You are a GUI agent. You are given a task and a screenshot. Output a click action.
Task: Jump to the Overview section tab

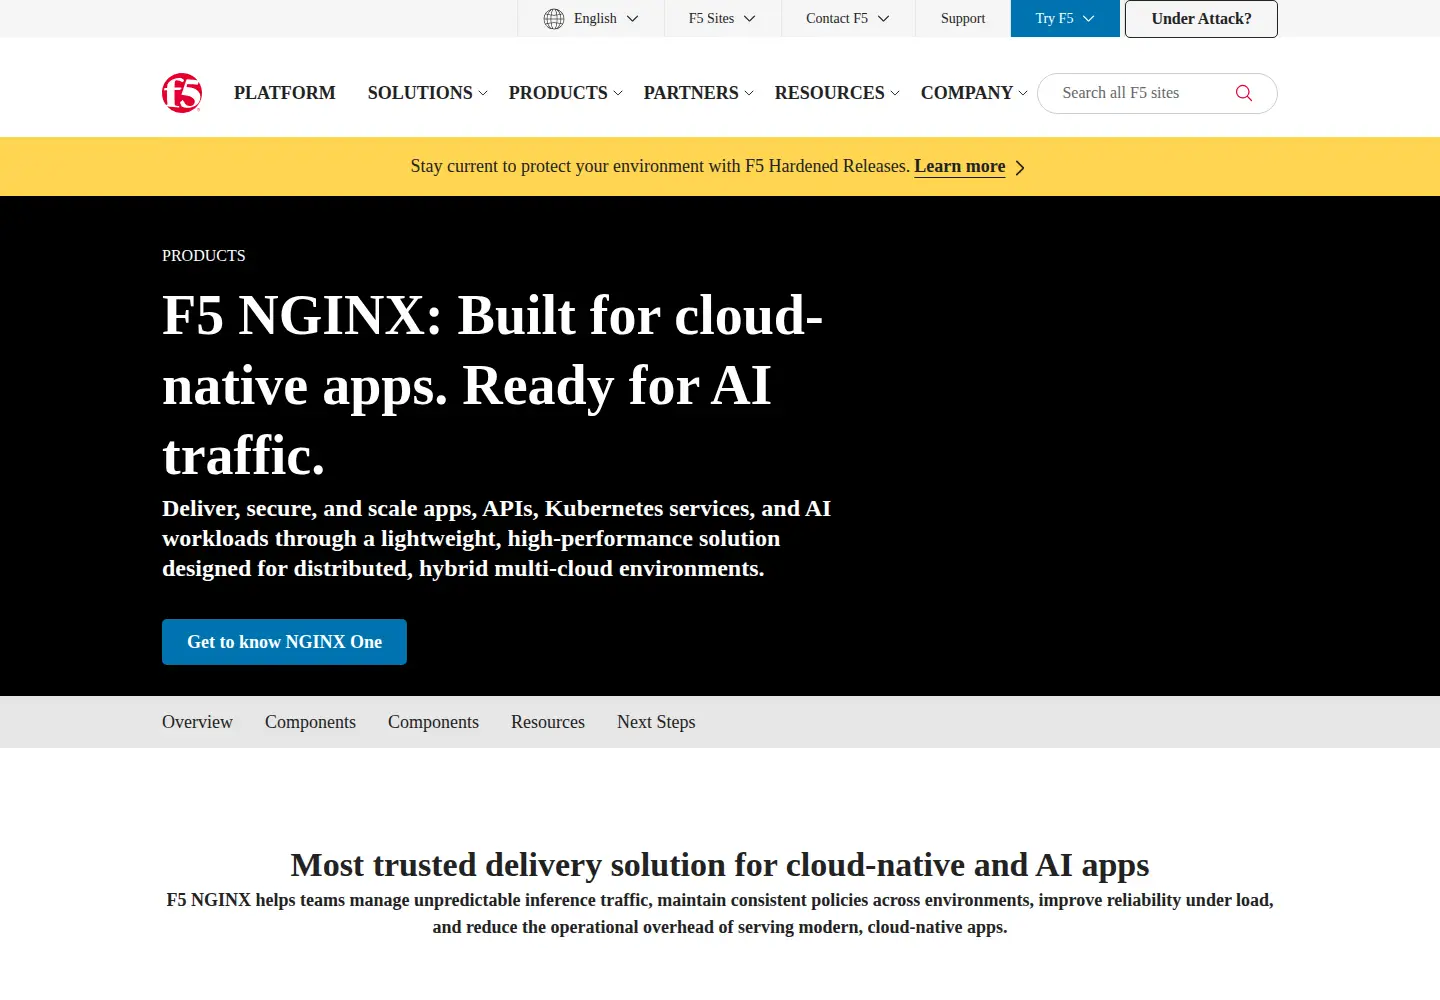click(x=197, y=722)
